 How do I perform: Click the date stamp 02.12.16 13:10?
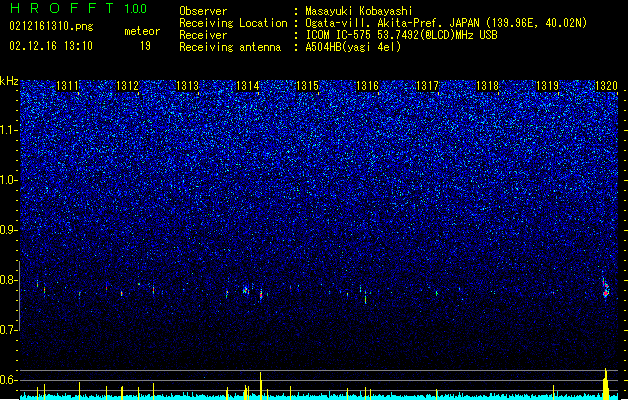(51, 46)
